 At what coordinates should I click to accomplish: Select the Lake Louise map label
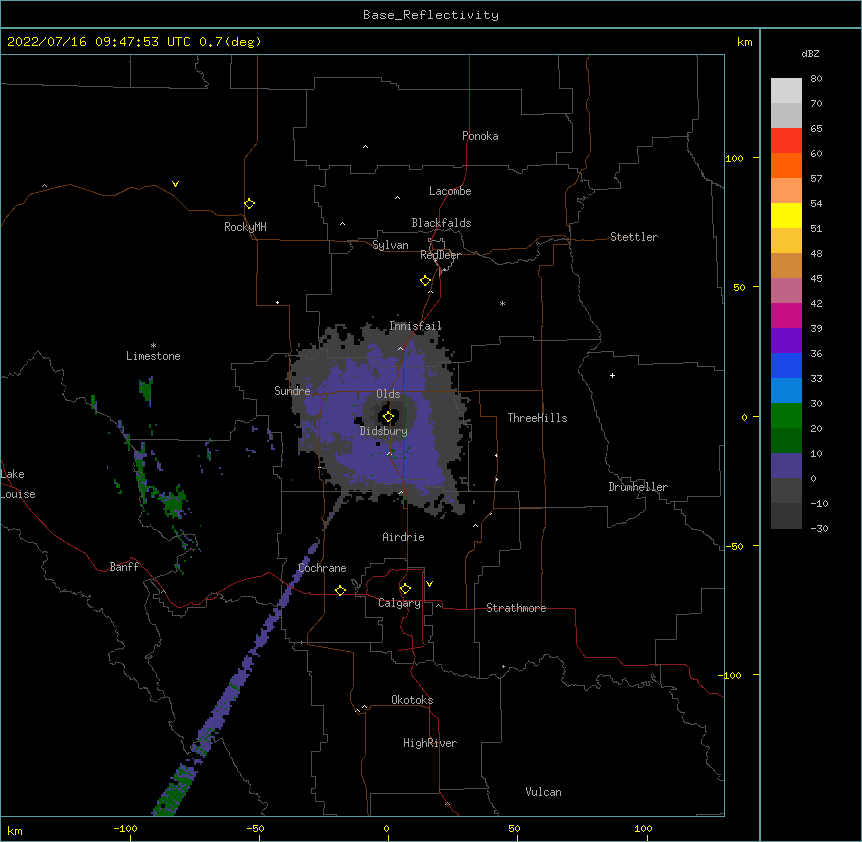pyautogui.click(x=18, y=484)
